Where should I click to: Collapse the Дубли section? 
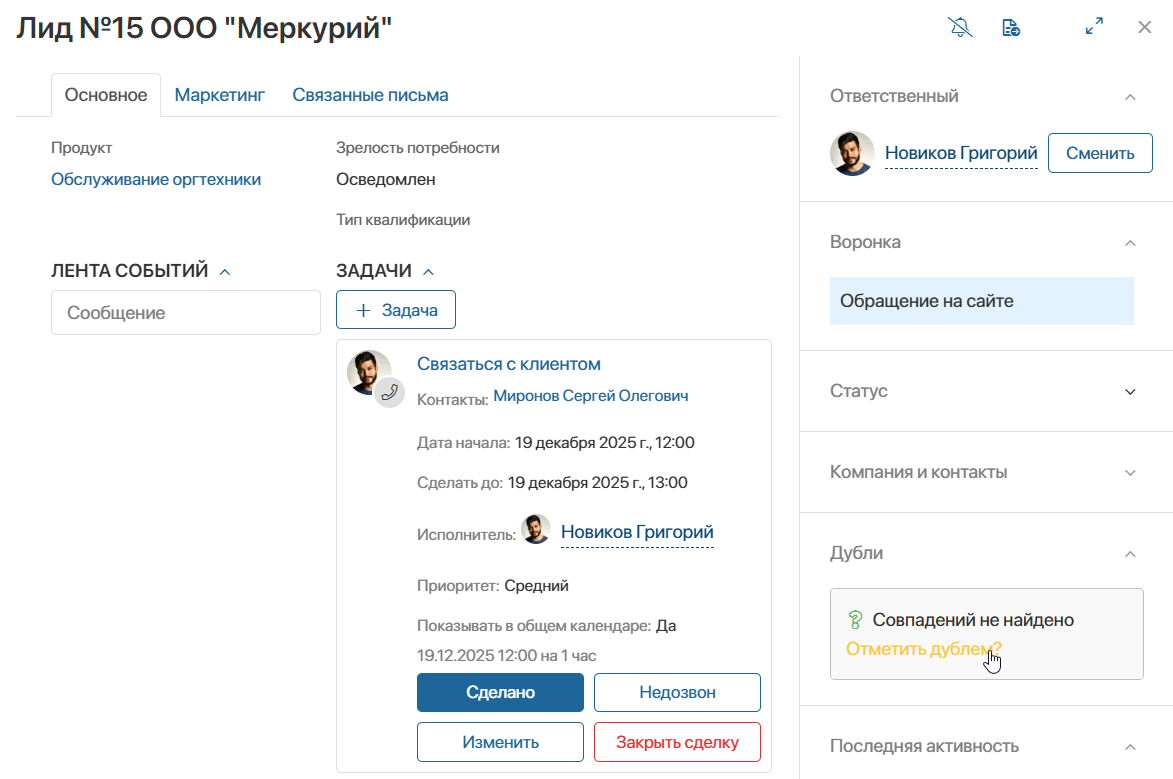pyautogui.click(x=1130, y=554)
